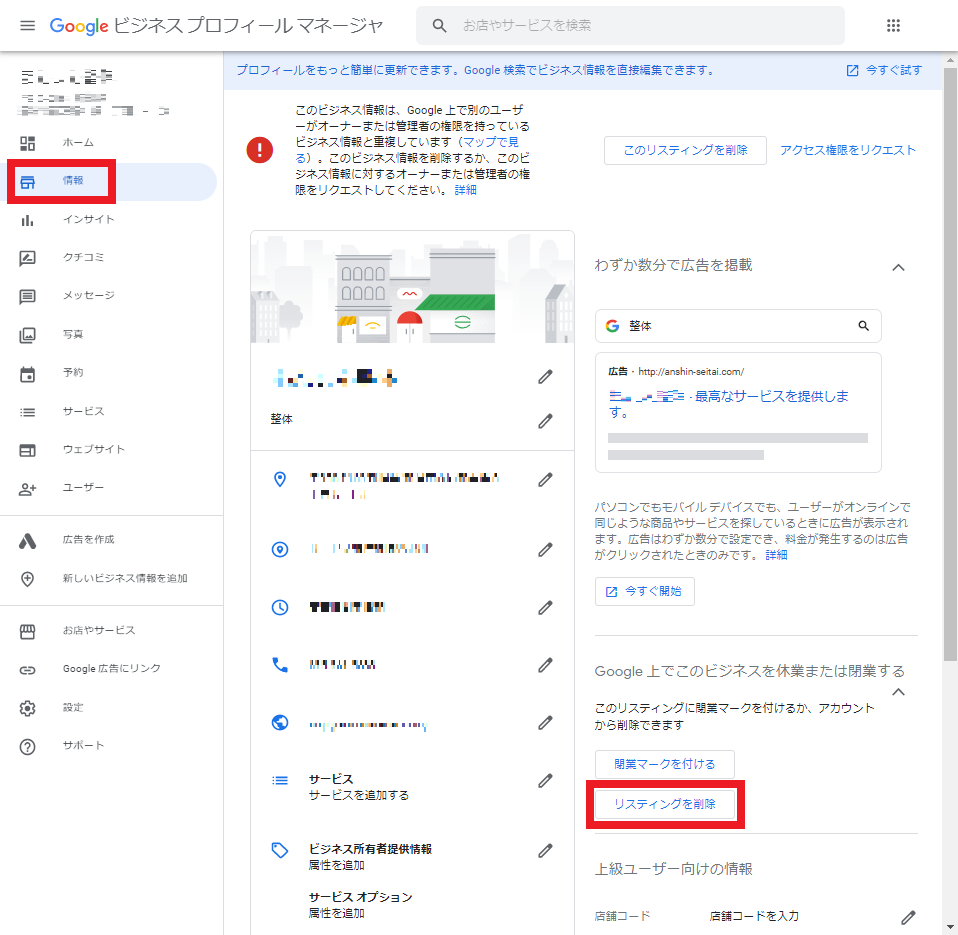
Task: Edit ビジネス所有者提供情報 pencil icon
Action: pos(545,850)
